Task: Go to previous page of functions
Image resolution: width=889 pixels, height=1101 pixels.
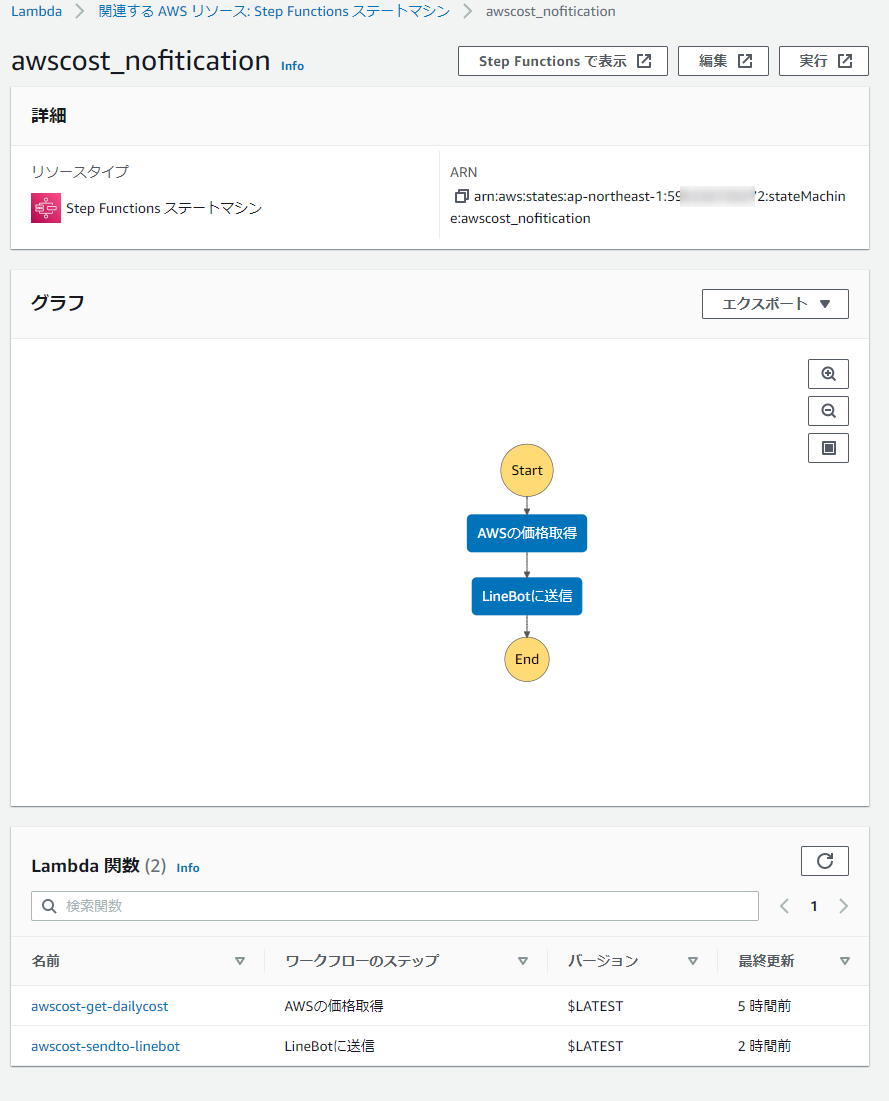Action: [784, 906]
